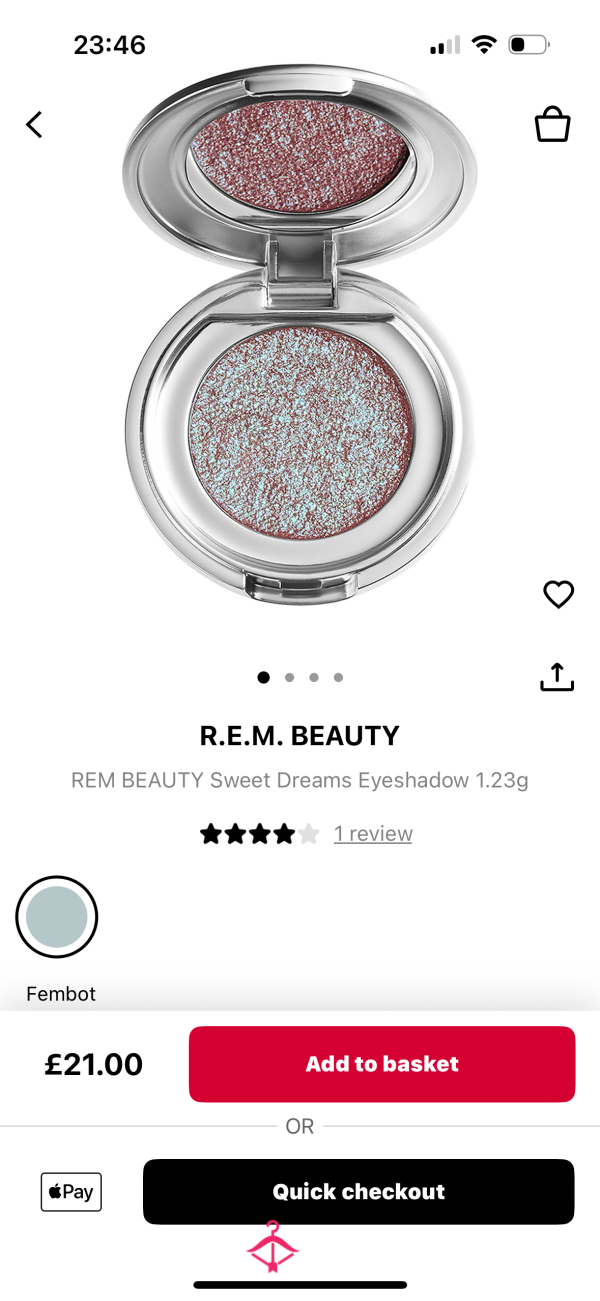Open the 1 review link

(373, 834)
